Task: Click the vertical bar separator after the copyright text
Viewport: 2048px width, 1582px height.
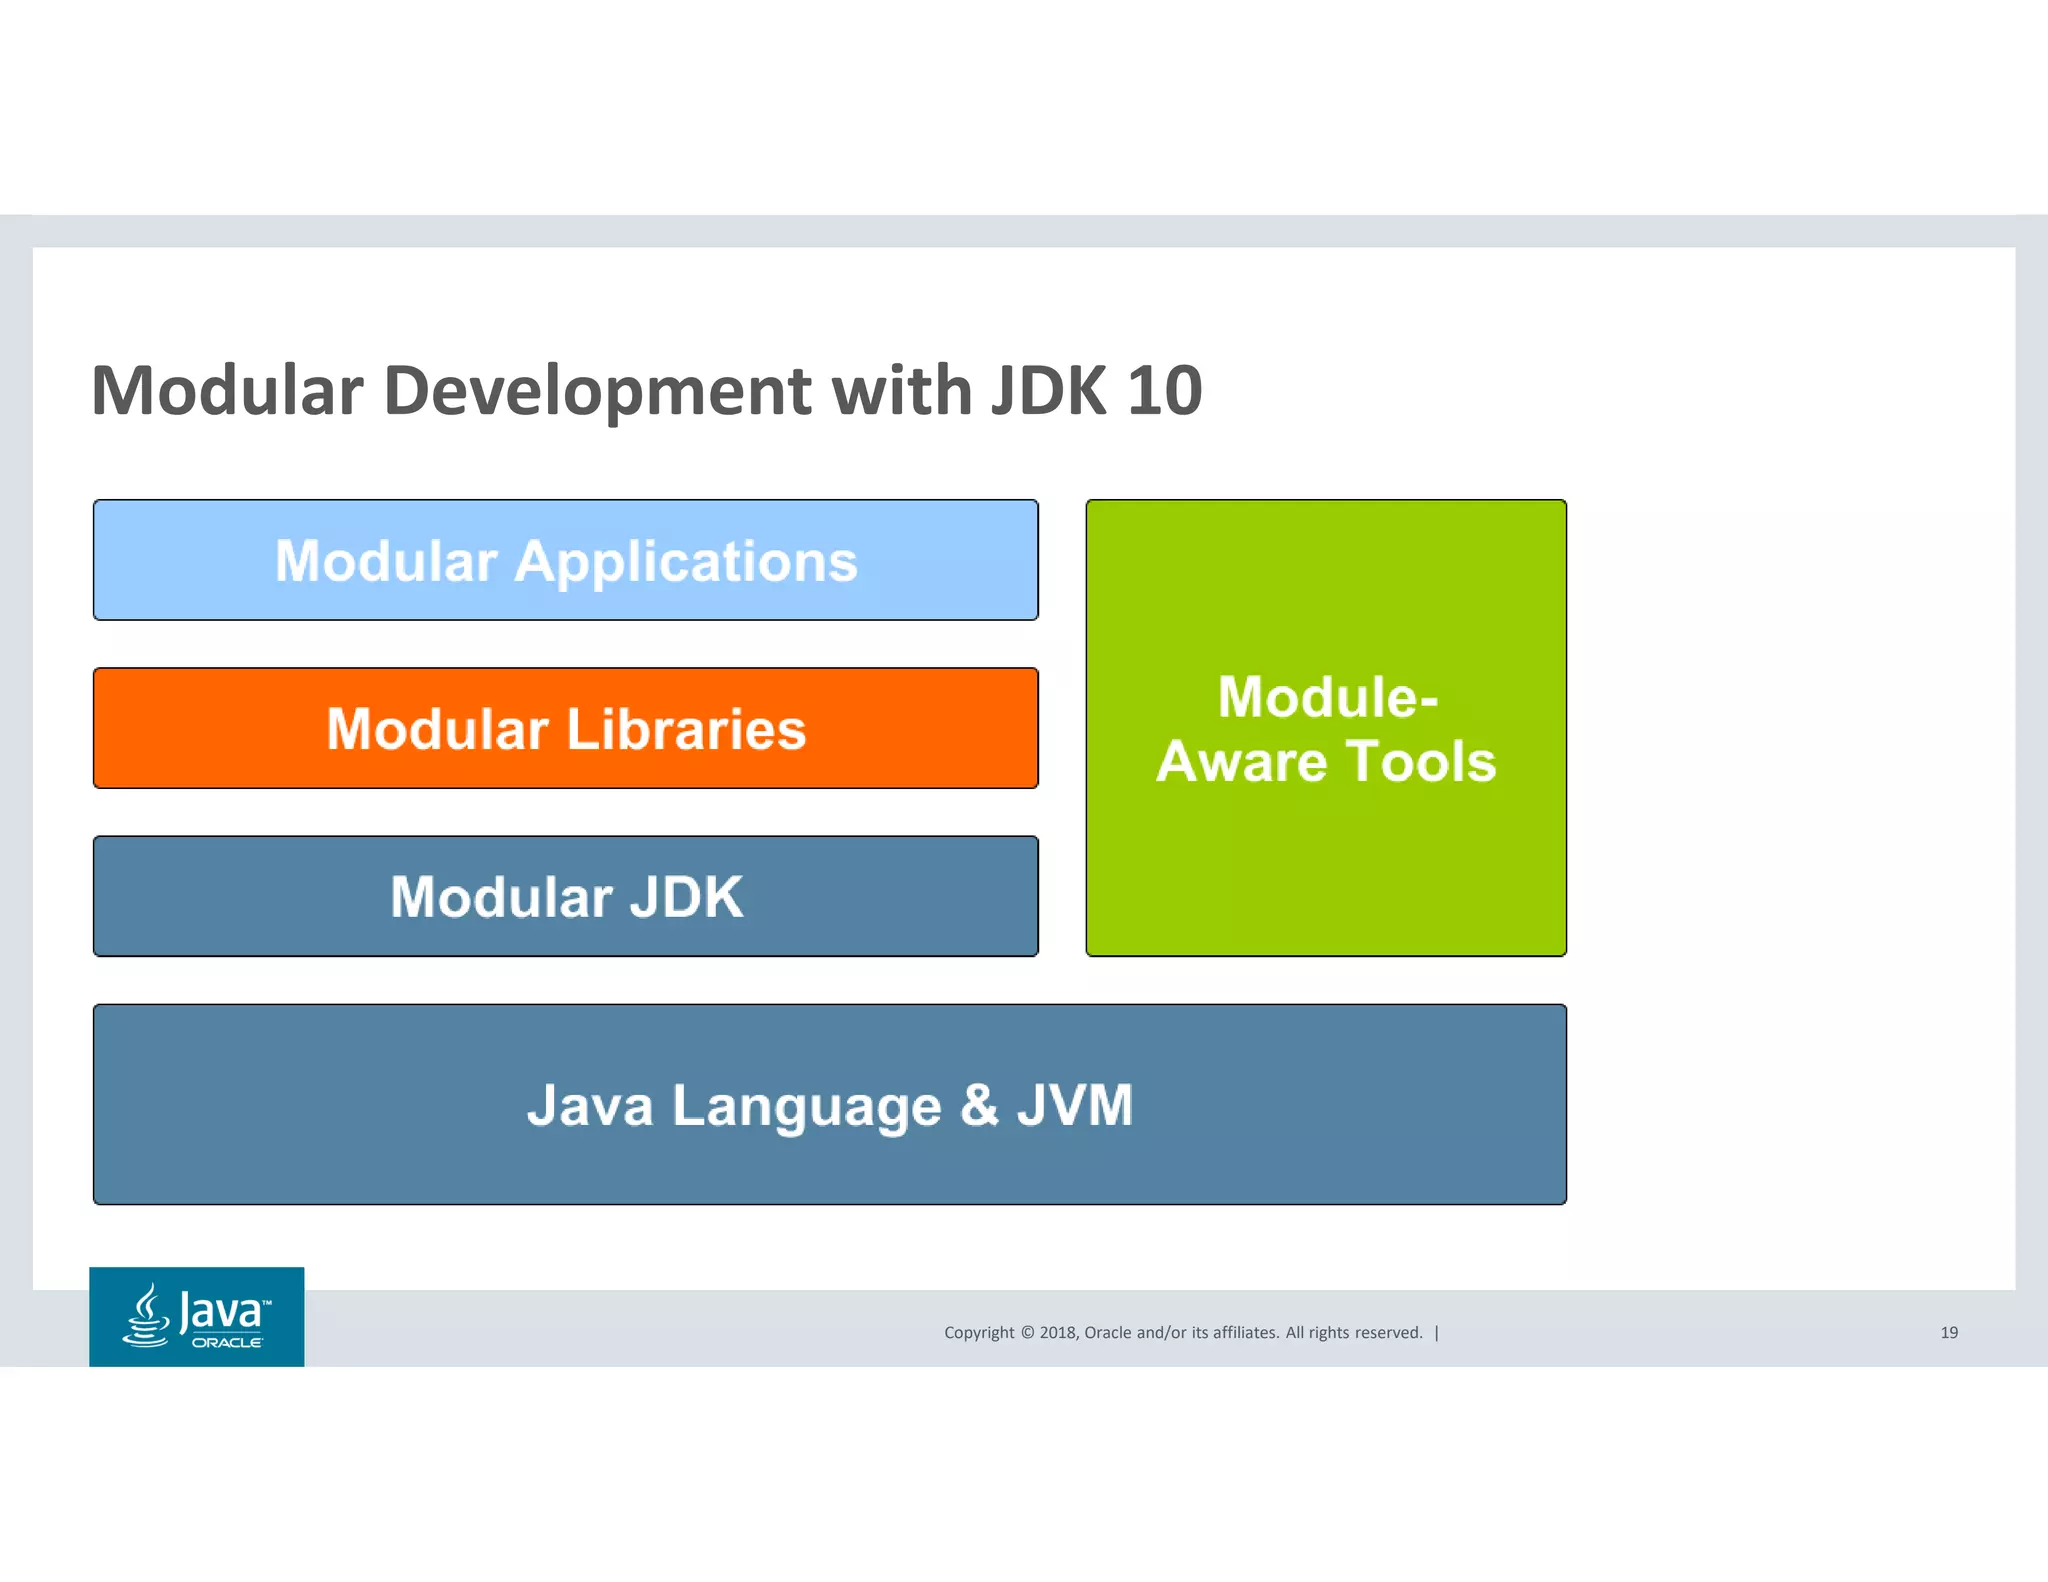Action: 1437,1333
